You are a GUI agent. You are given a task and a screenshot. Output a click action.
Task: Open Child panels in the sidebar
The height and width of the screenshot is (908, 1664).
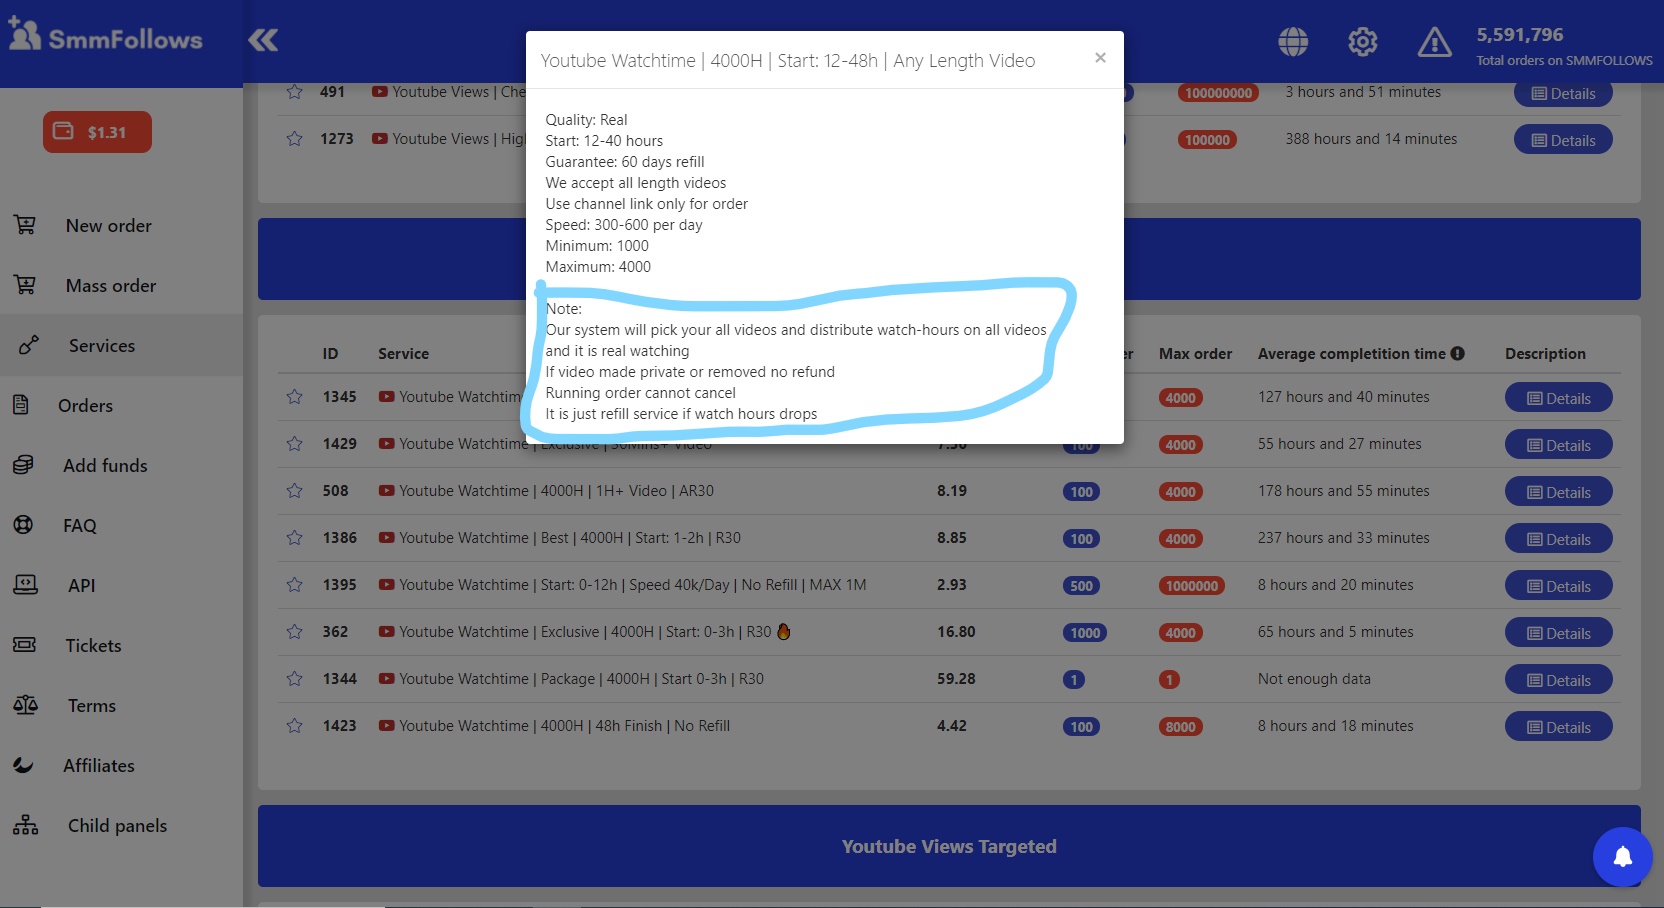(x=117, y=826)
